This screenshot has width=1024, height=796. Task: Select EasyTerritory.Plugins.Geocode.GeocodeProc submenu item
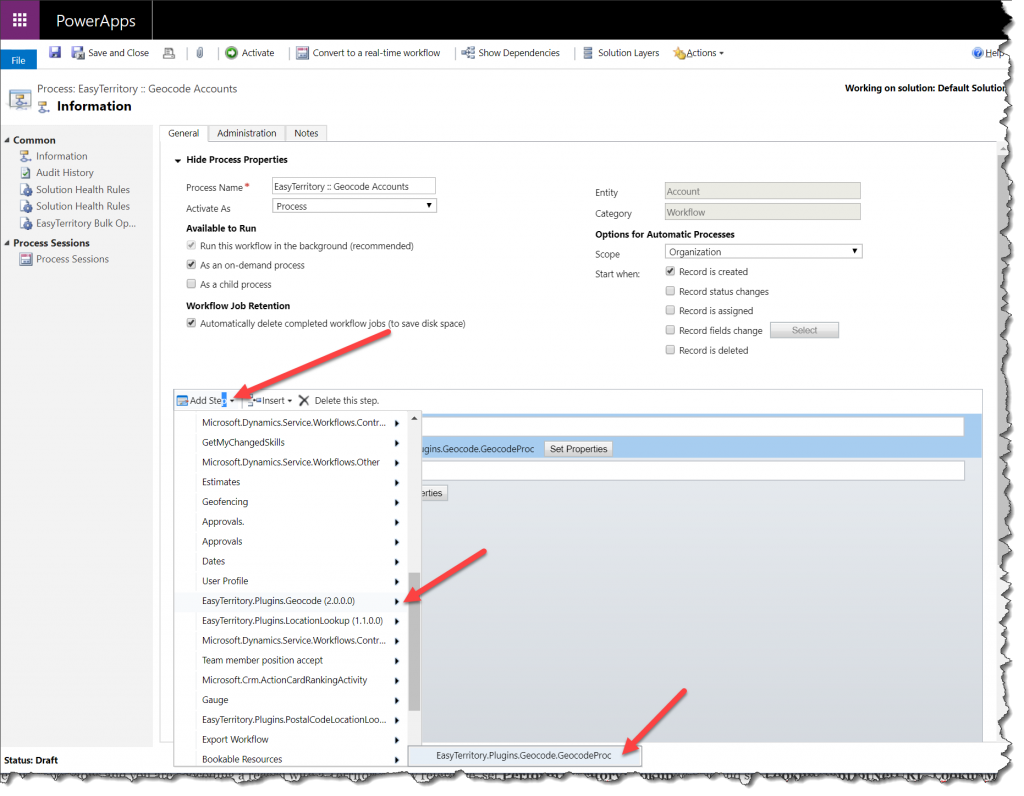[x=524, y=756]
